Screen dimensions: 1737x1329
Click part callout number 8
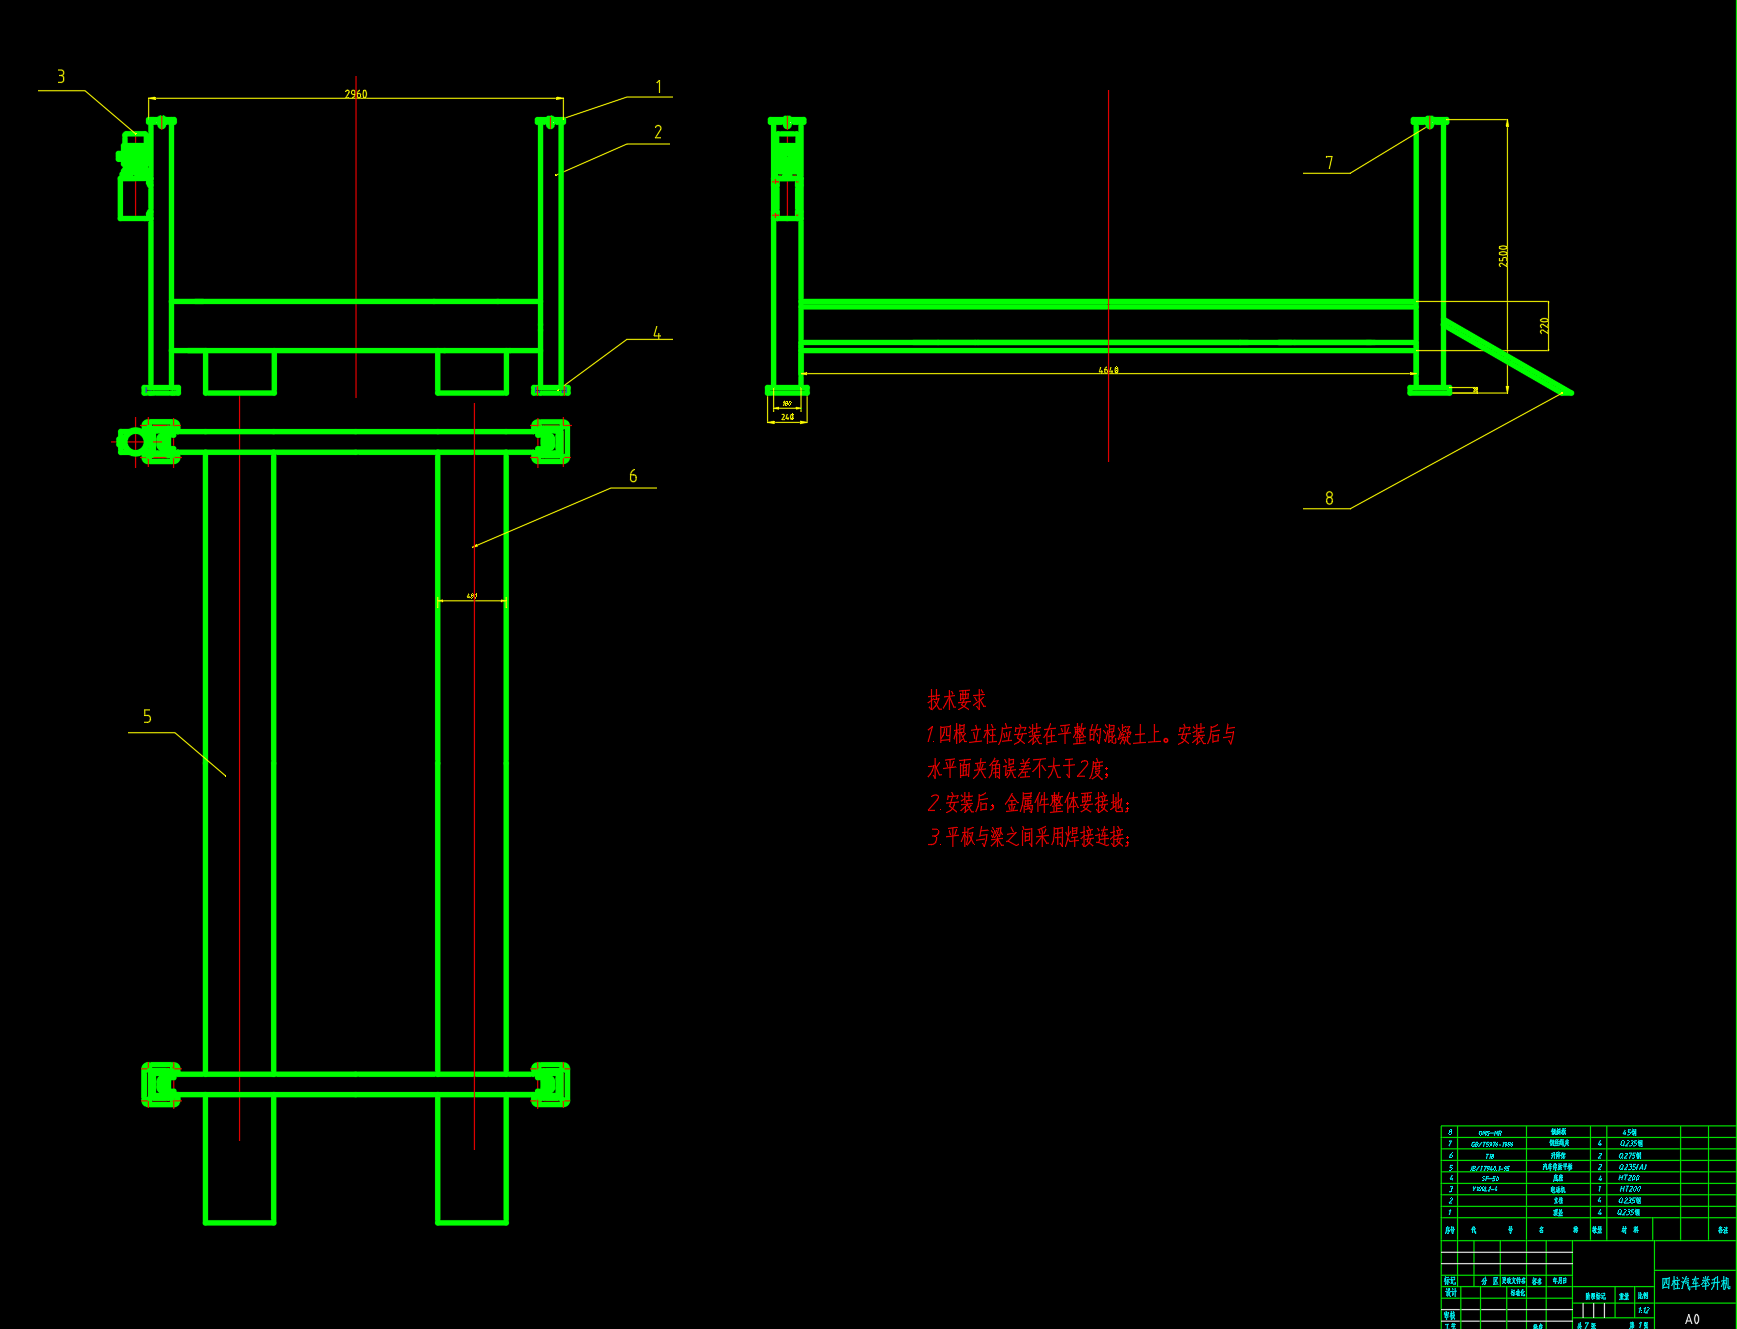(x=1329, y=498)
